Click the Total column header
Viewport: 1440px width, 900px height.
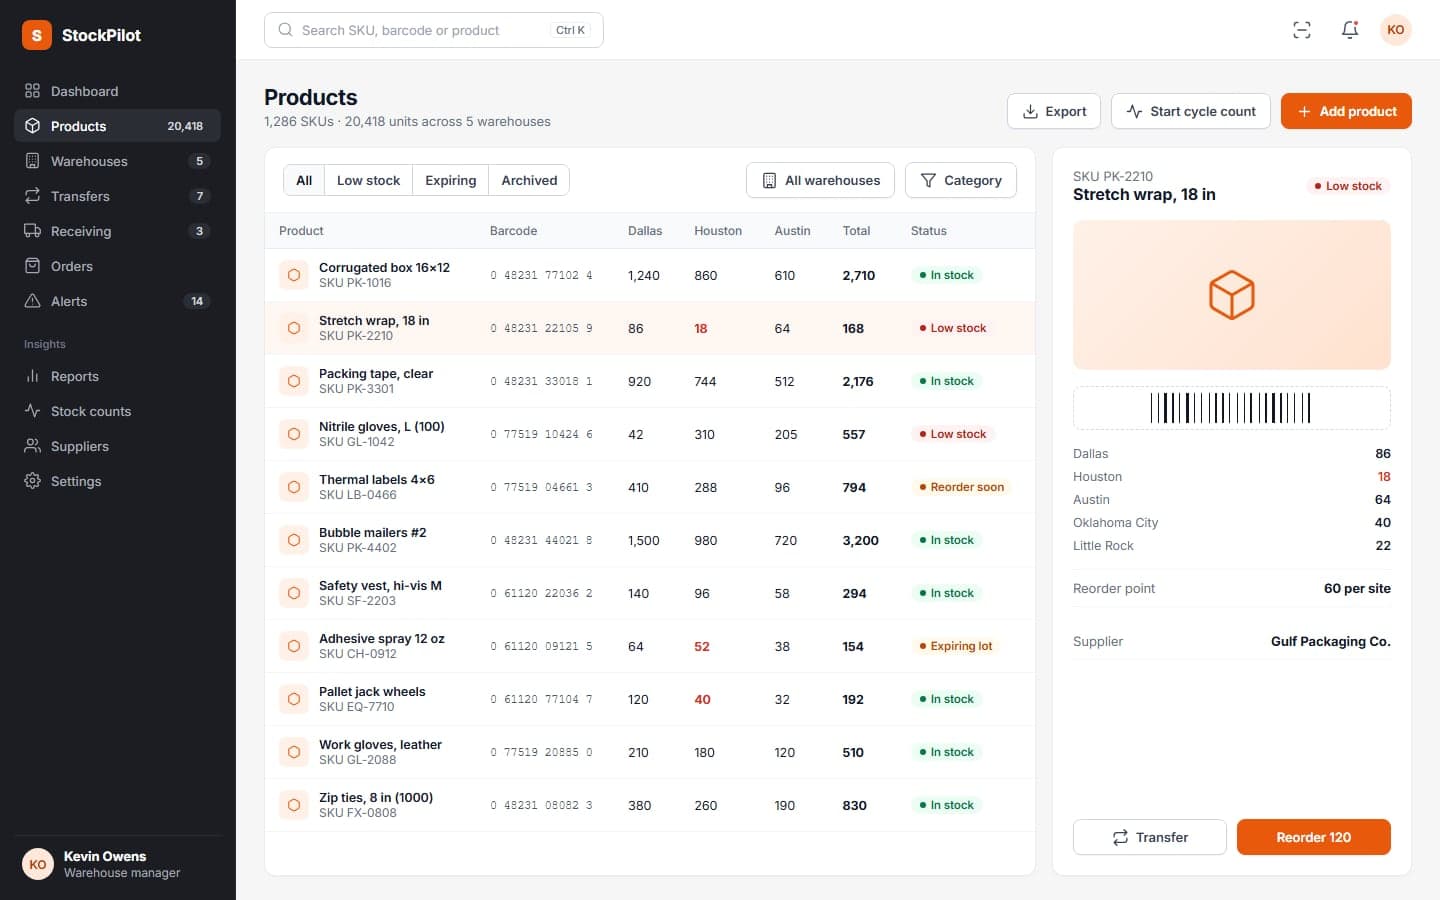tap(856, 231)
